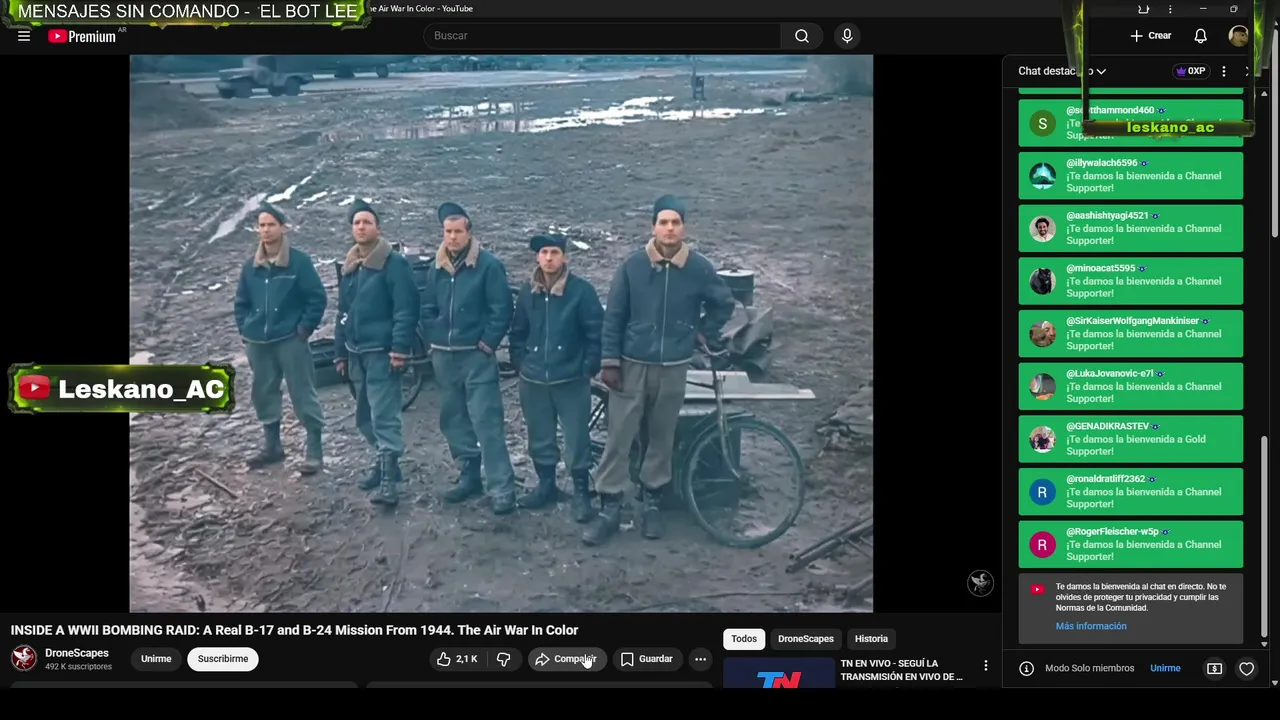Select the Todos filter chip

744,639
